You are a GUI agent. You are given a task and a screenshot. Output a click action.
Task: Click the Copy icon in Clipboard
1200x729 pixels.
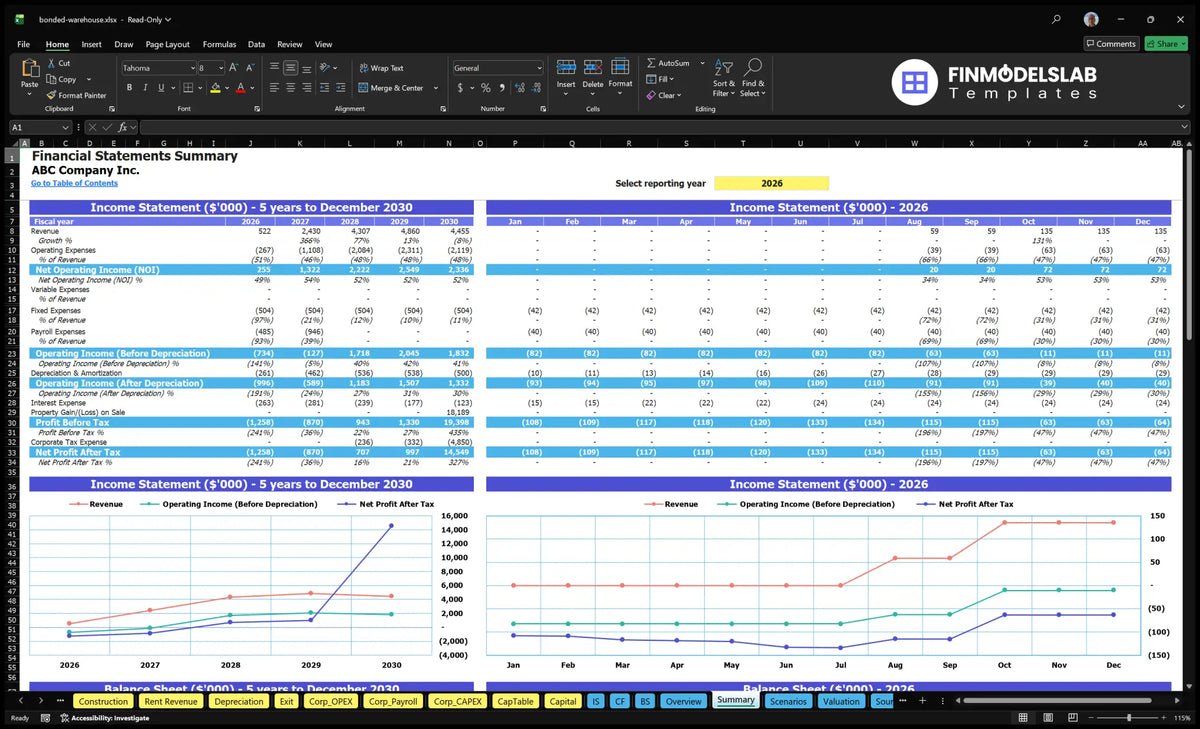tap(51, 79)
